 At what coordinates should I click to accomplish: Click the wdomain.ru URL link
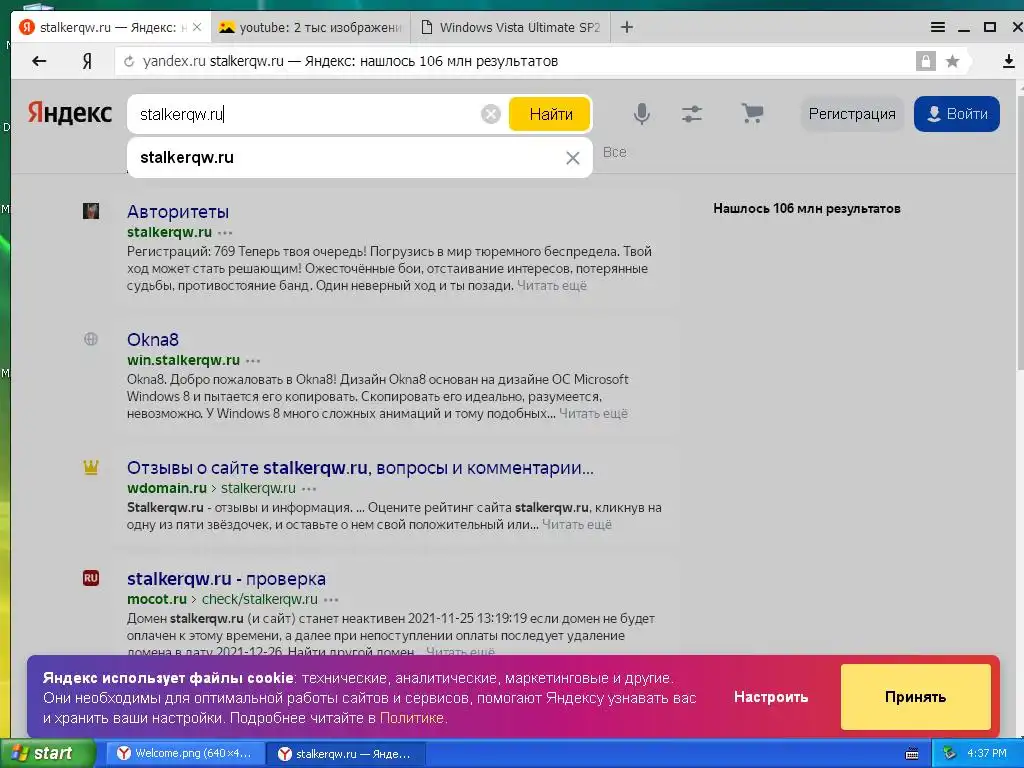point(167,488)
